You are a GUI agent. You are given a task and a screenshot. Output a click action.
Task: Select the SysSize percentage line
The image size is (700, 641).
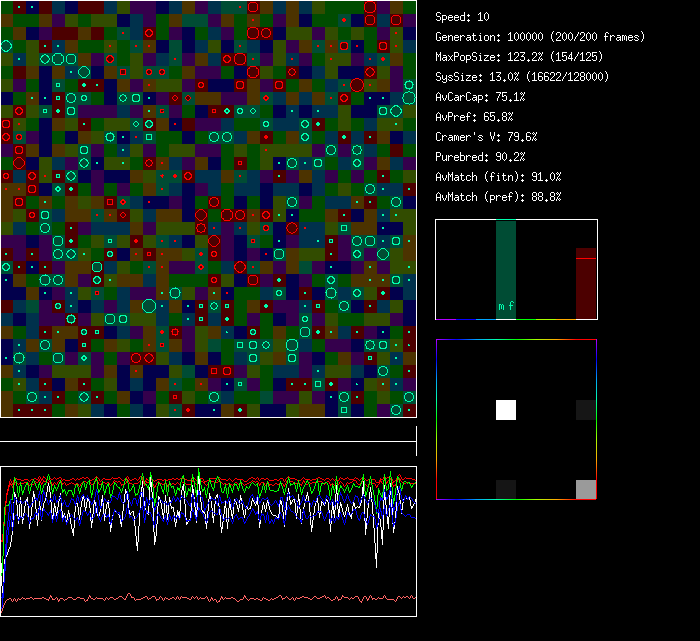coord(521,77)
